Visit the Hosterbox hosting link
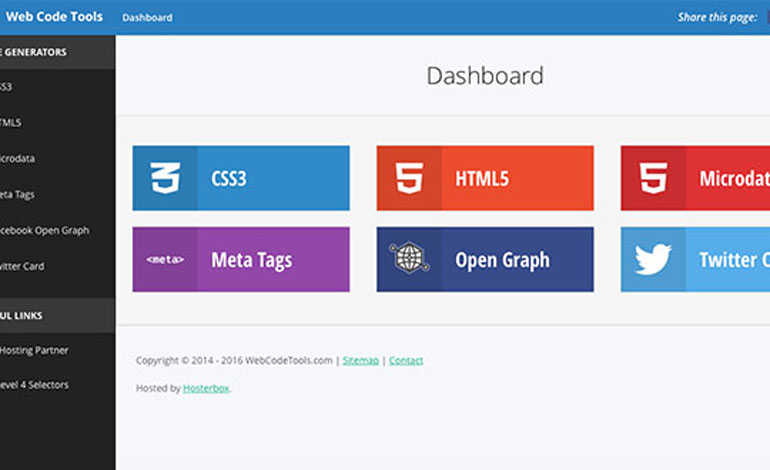Screen dimensions: 770x470 point(206,388)
